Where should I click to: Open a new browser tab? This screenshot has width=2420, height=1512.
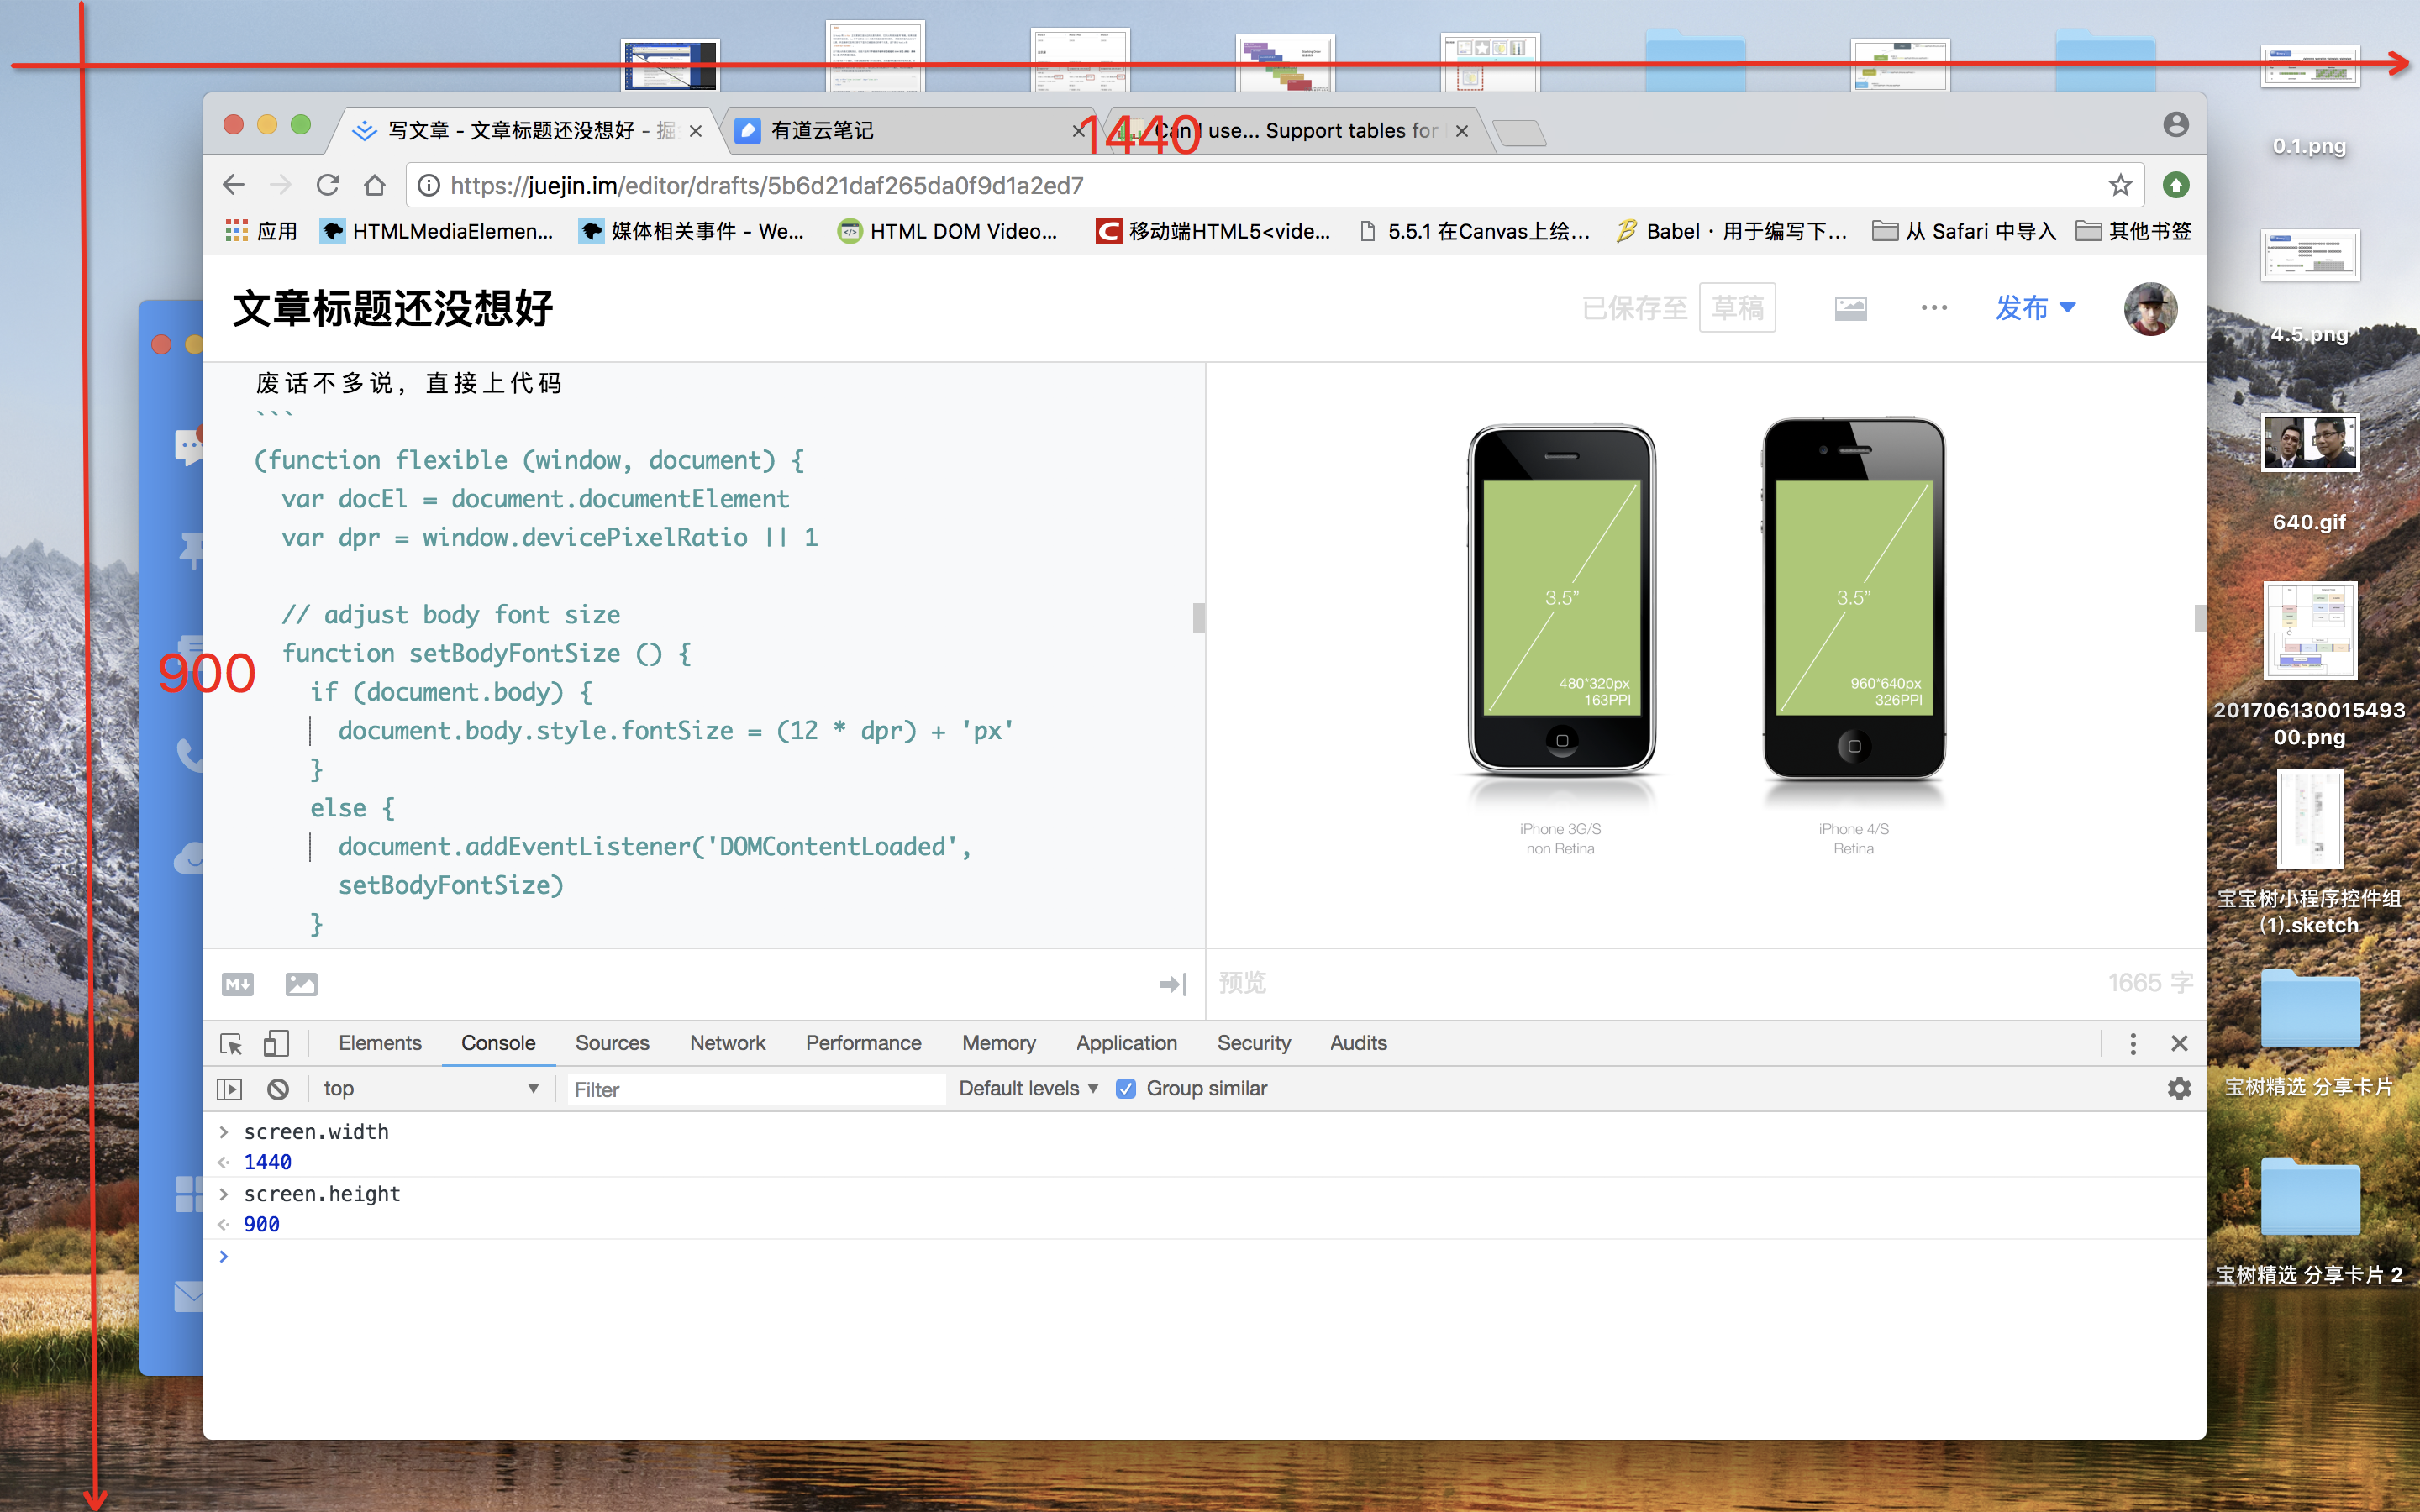tap(1519, 132)
